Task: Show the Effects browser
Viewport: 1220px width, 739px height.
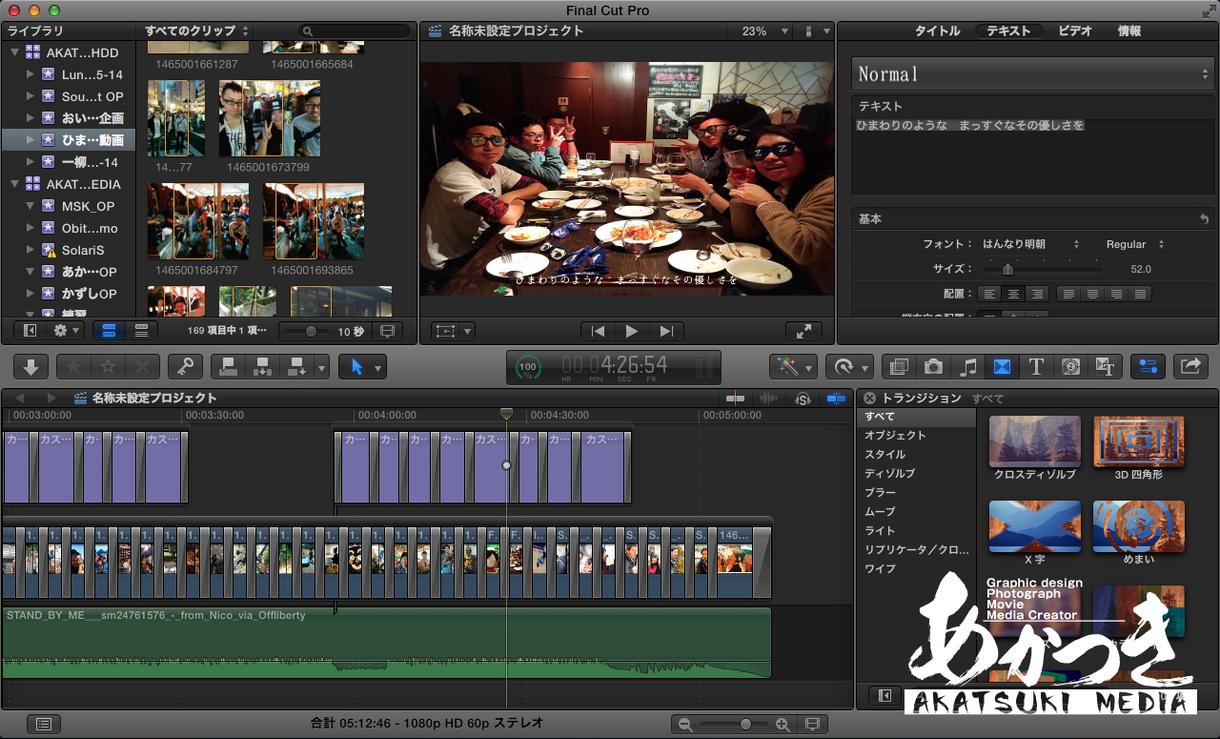Action: point(899,367)
